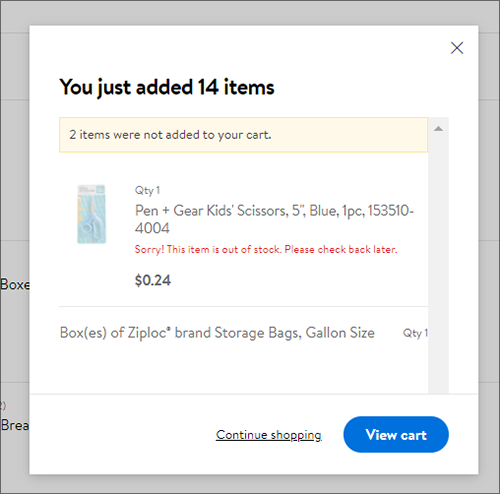Follow the Continue shopping link

pyautogui.click(x=269, y=435)
